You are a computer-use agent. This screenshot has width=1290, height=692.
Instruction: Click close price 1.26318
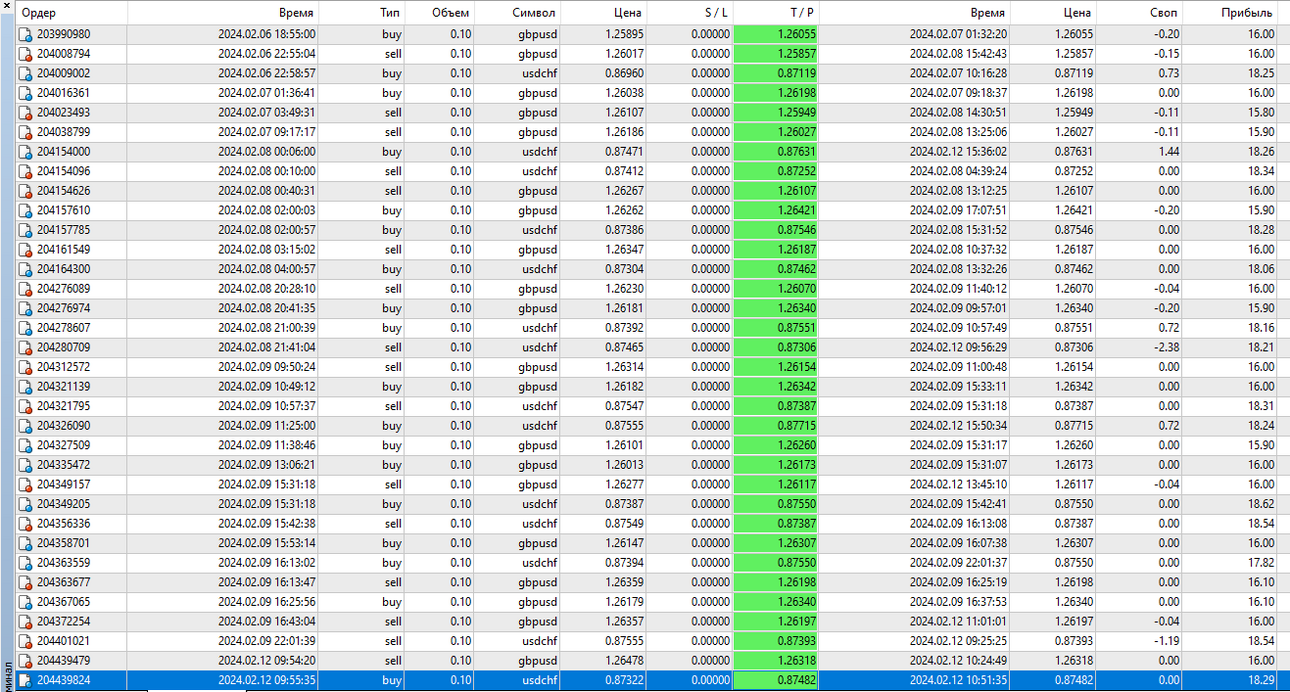1074,660
